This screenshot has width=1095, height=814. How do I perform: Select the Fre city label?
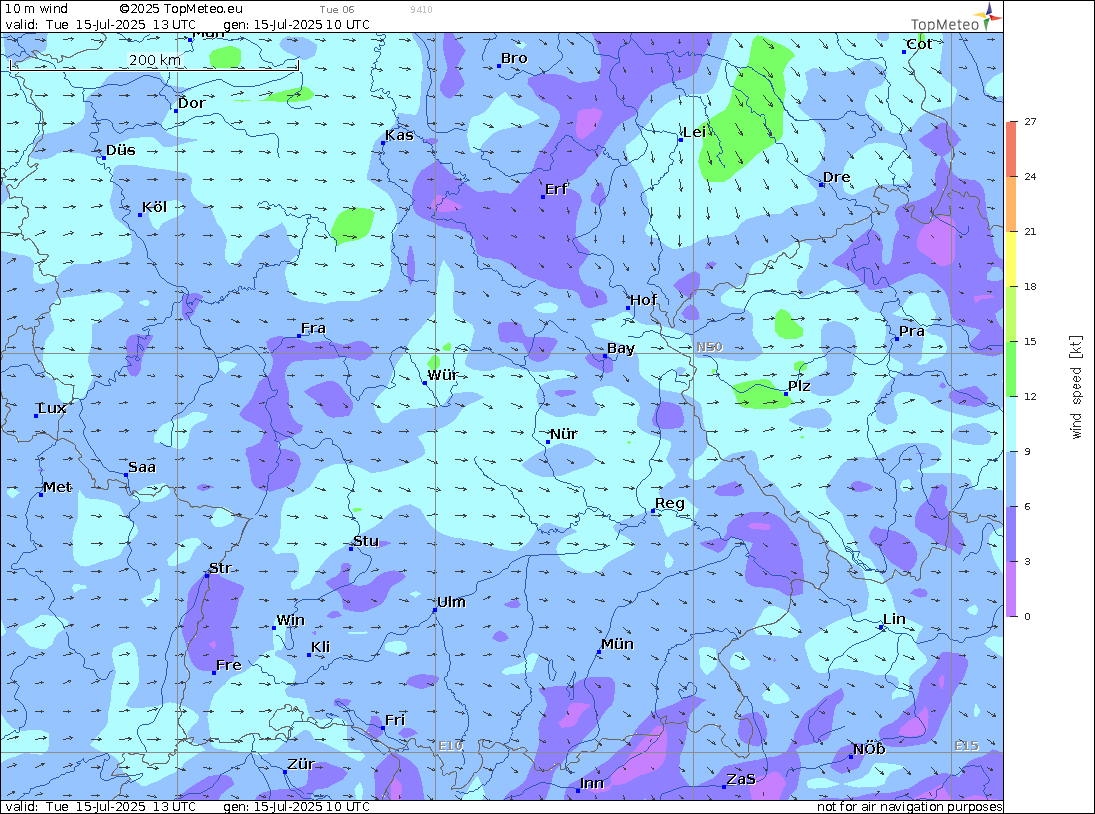pyautogui.click(x=228, y=665)
